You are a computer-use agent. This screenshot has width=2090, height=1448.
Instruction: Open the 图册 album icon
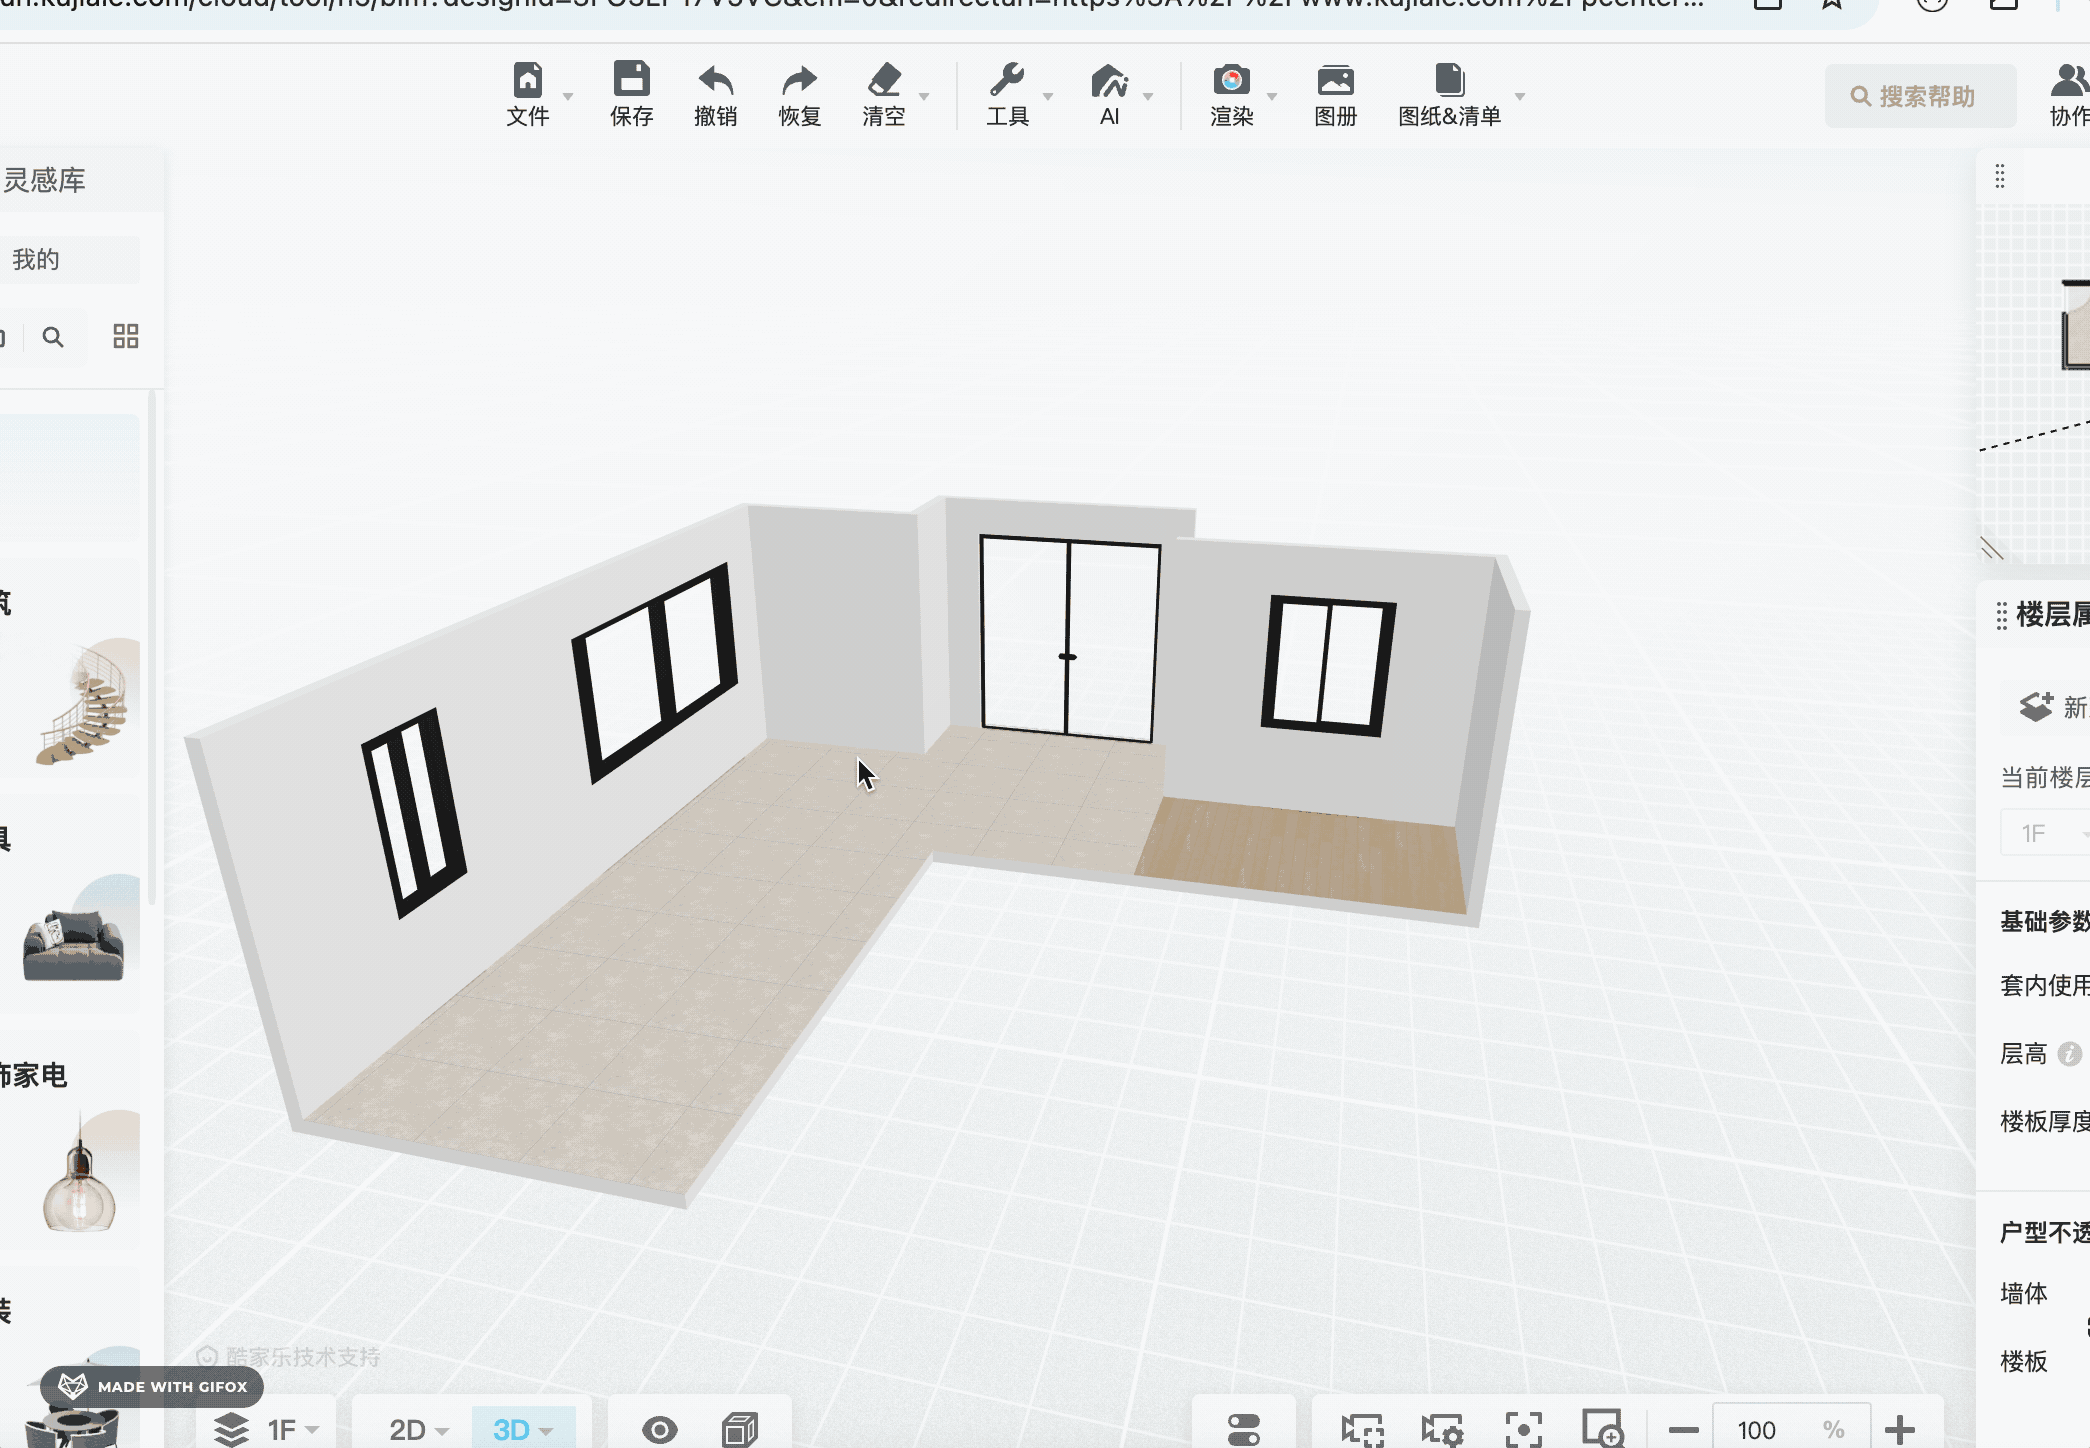1335,79
